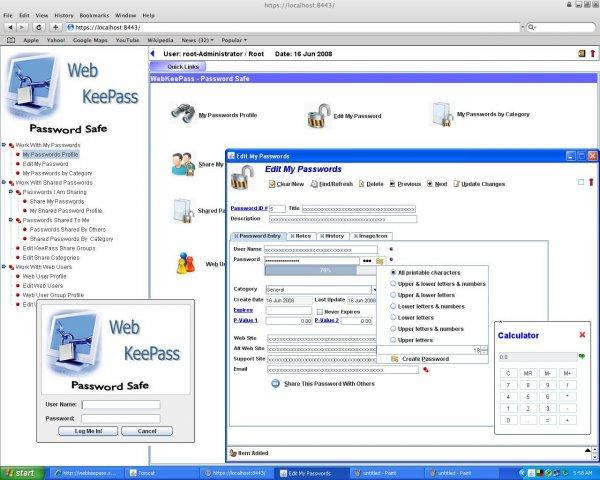Click the password generator icon beside Password field
Image resolution: width=600 pixels, height=480 pixels.
[380, 260]
